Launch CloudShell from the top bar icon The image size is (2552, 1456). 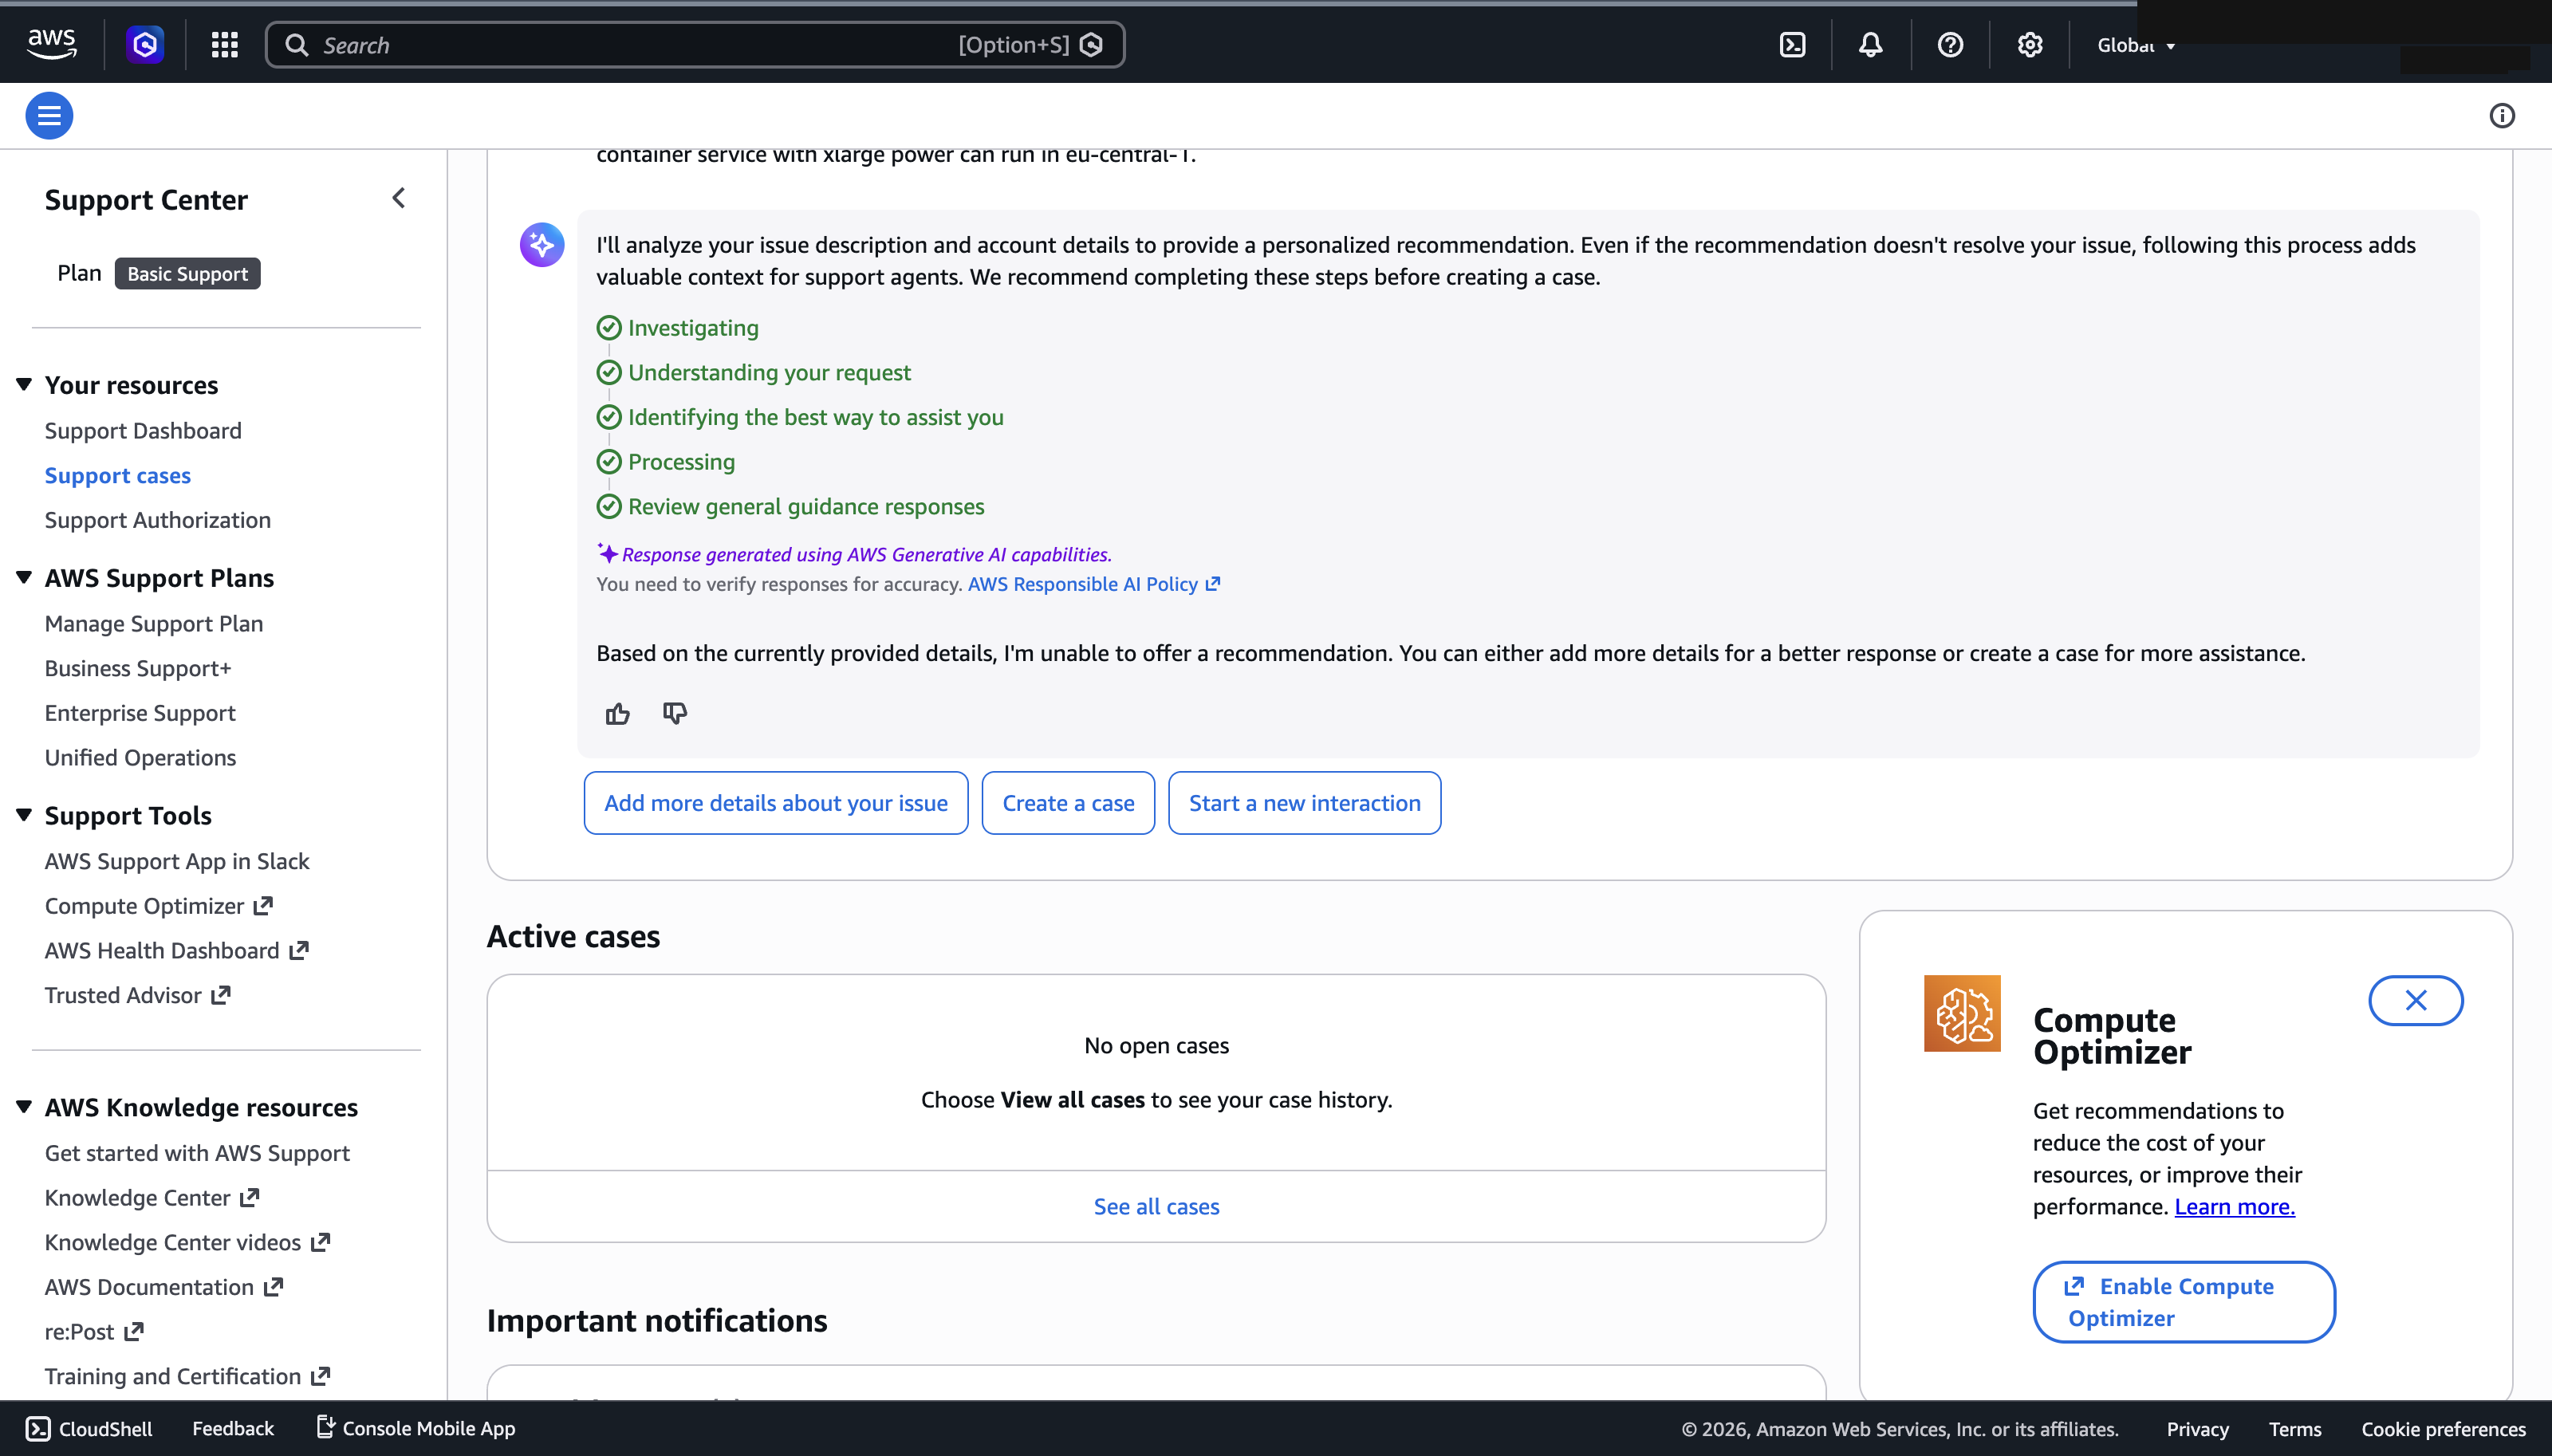[1793, 44]
